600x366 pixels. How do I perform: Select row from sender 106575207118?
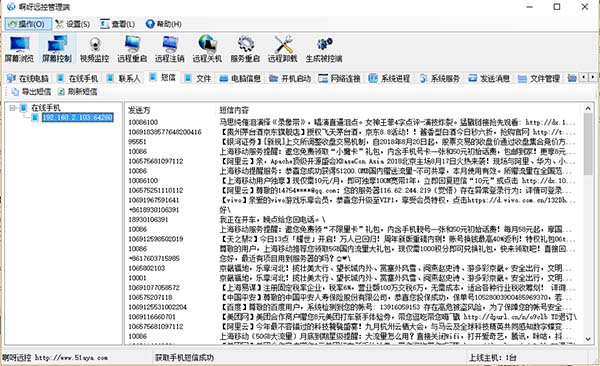351,297
